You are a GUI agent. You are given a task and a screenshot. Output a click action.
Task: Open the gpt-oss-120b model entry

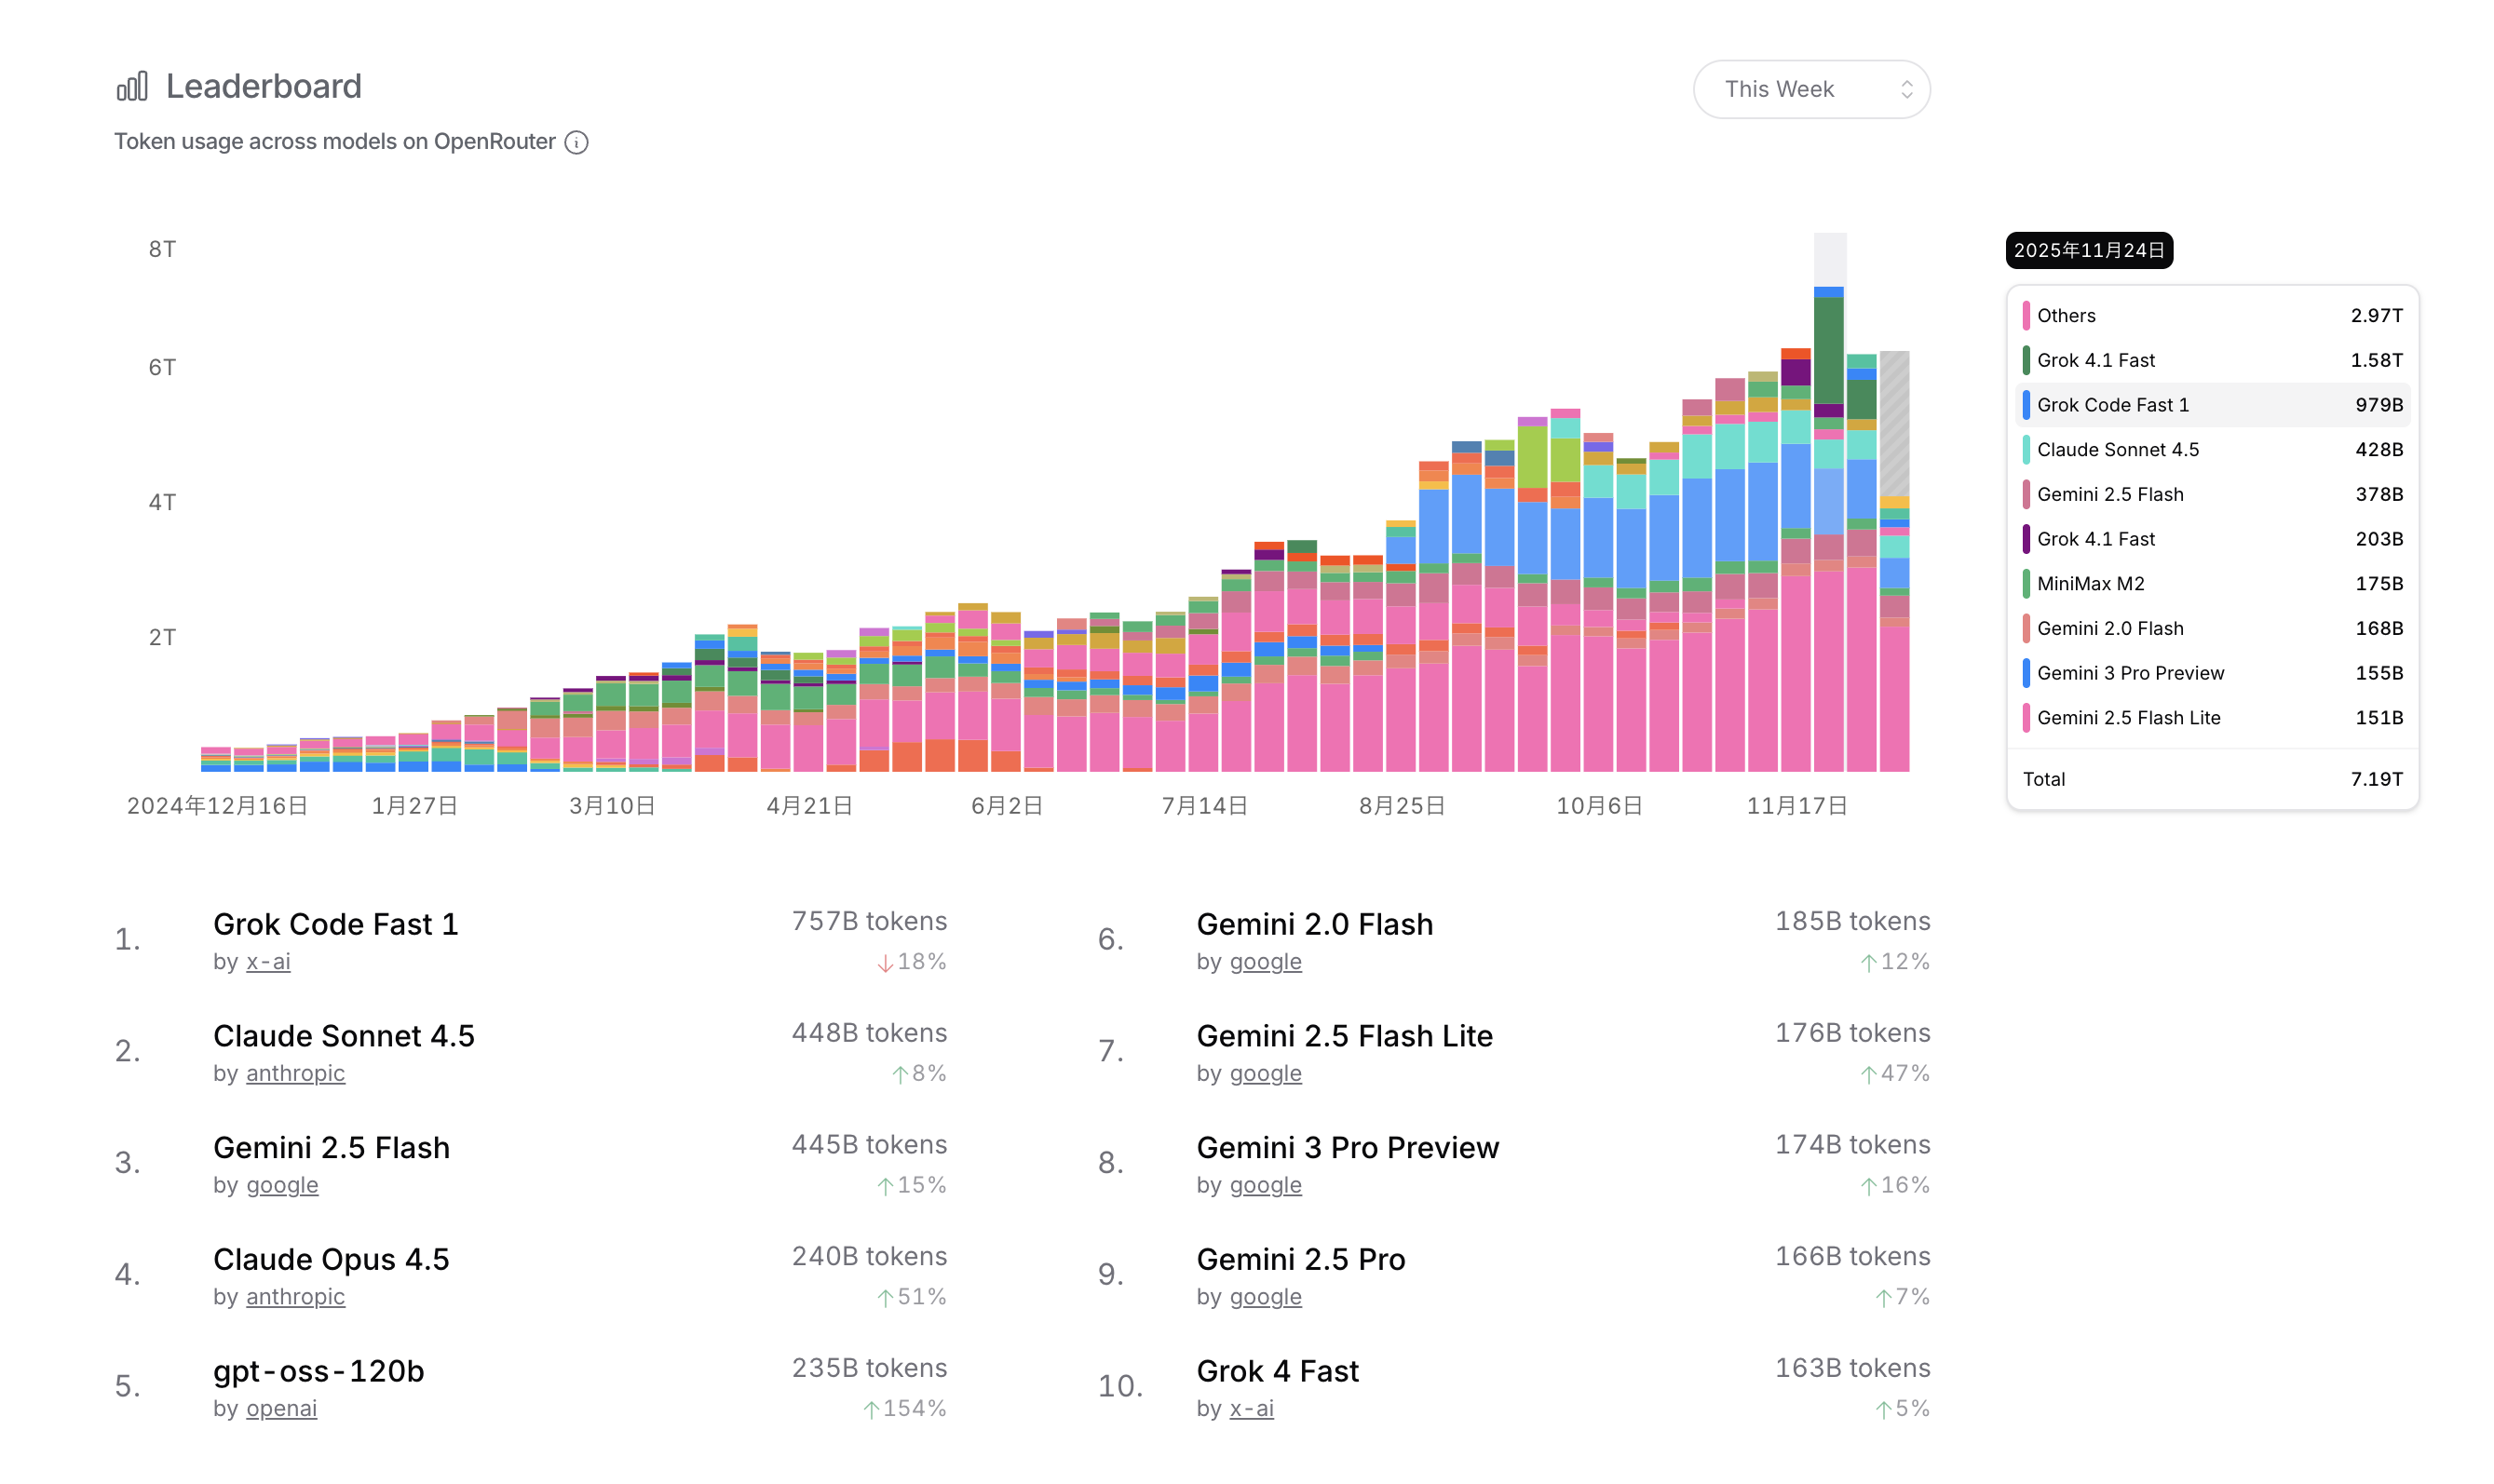click(x=318, y=1371)
